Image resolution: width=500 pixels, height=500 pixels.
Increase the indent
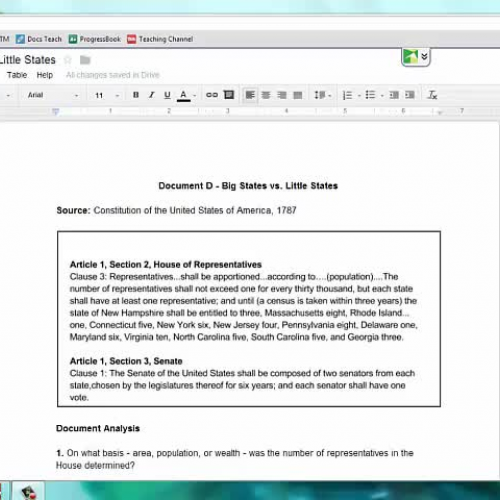click(410, 95)
